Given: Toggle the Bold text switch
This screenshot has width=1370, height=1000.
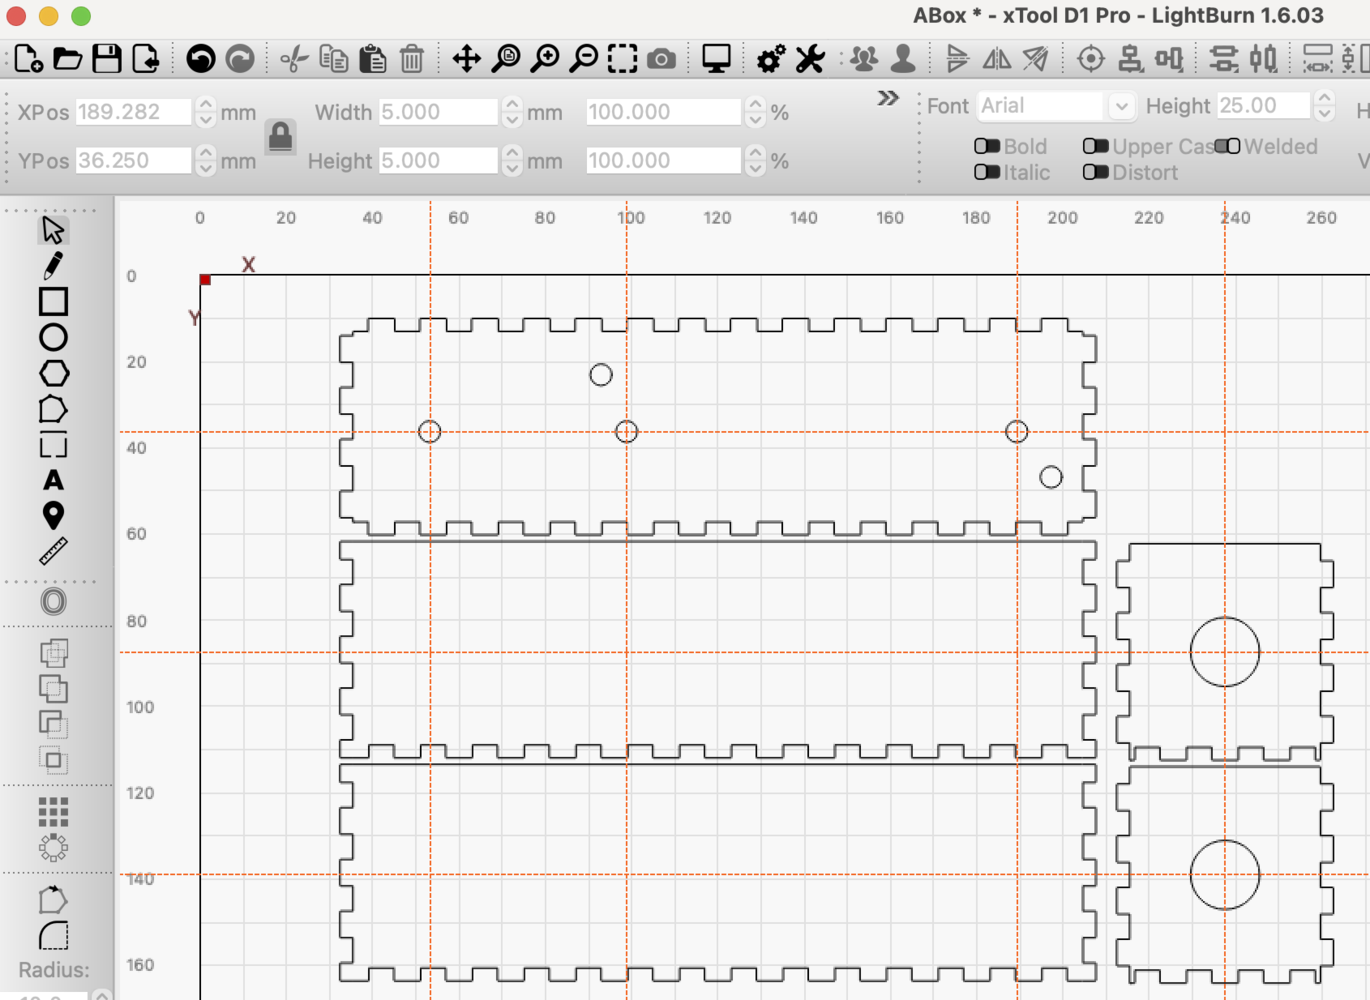Looking at the screenshot, I should (x=987, y=146).
